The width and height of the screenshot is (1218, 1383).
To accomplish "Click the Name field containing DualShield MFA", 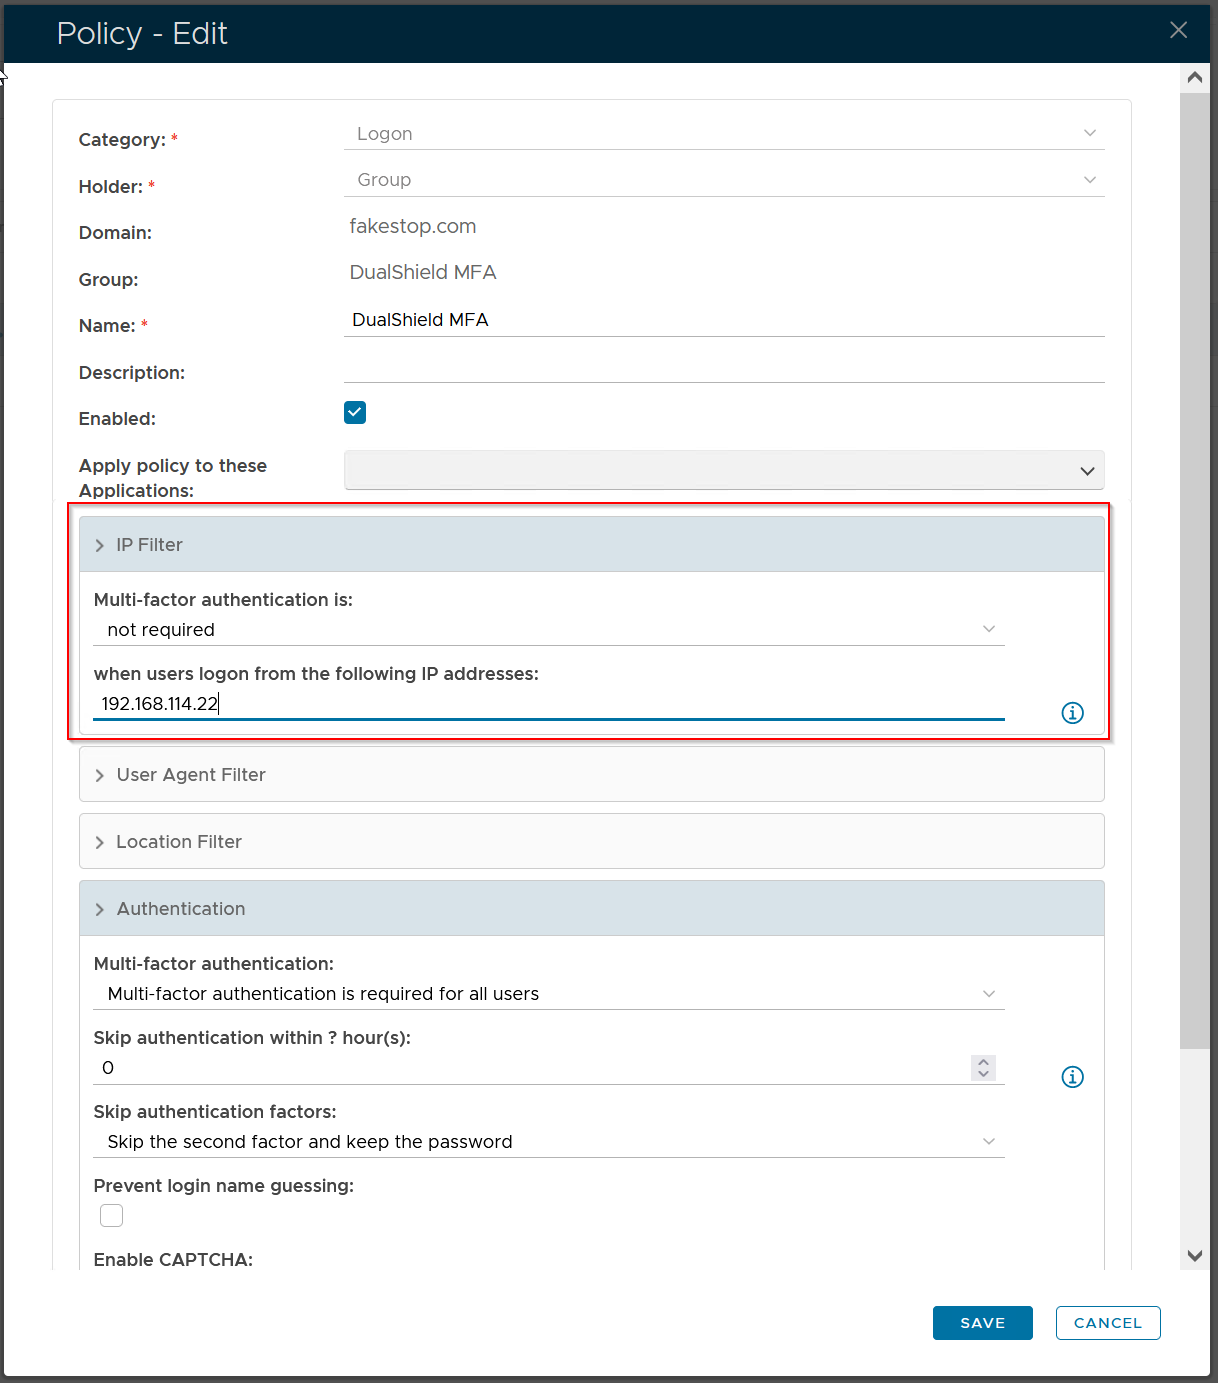I will click(724, 320).
